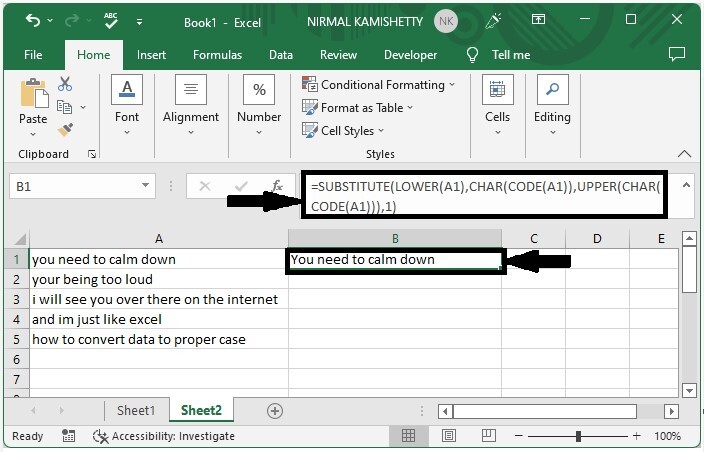Open the Clipboard dialog launcher
Screen dimensions: 704x452
(92, 154)
